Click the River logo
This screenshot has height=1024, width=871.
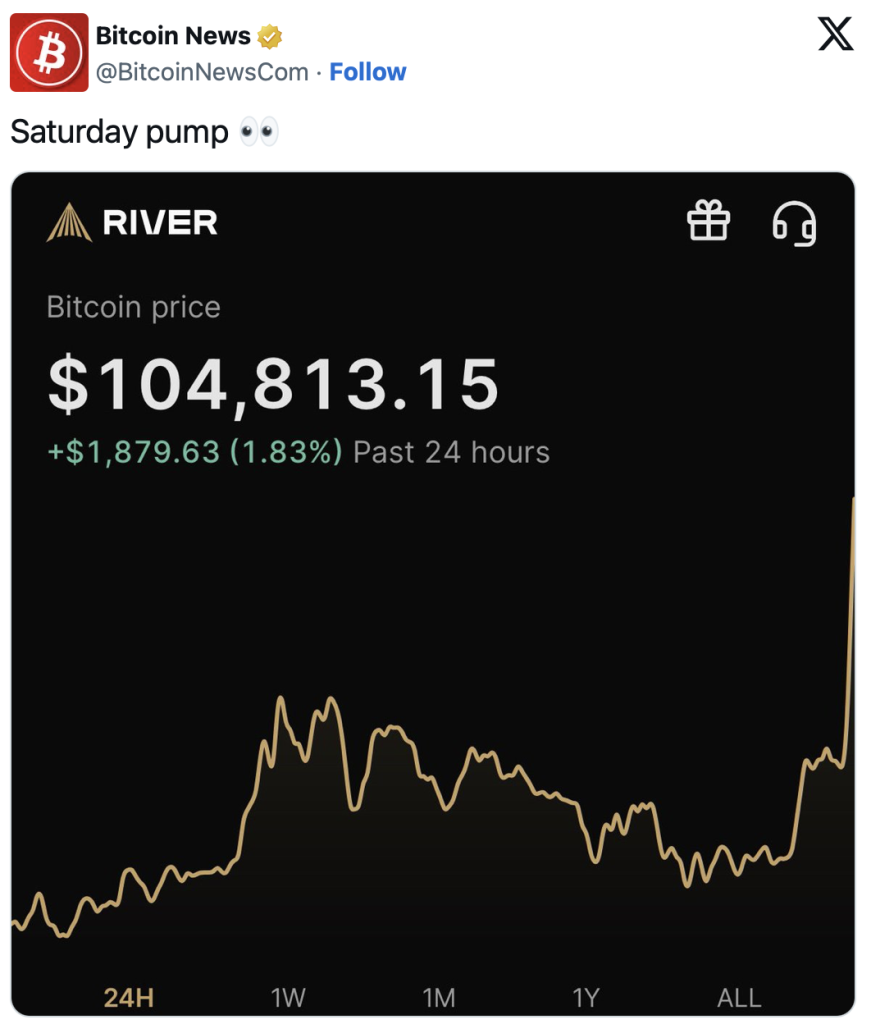click(132, 223)
